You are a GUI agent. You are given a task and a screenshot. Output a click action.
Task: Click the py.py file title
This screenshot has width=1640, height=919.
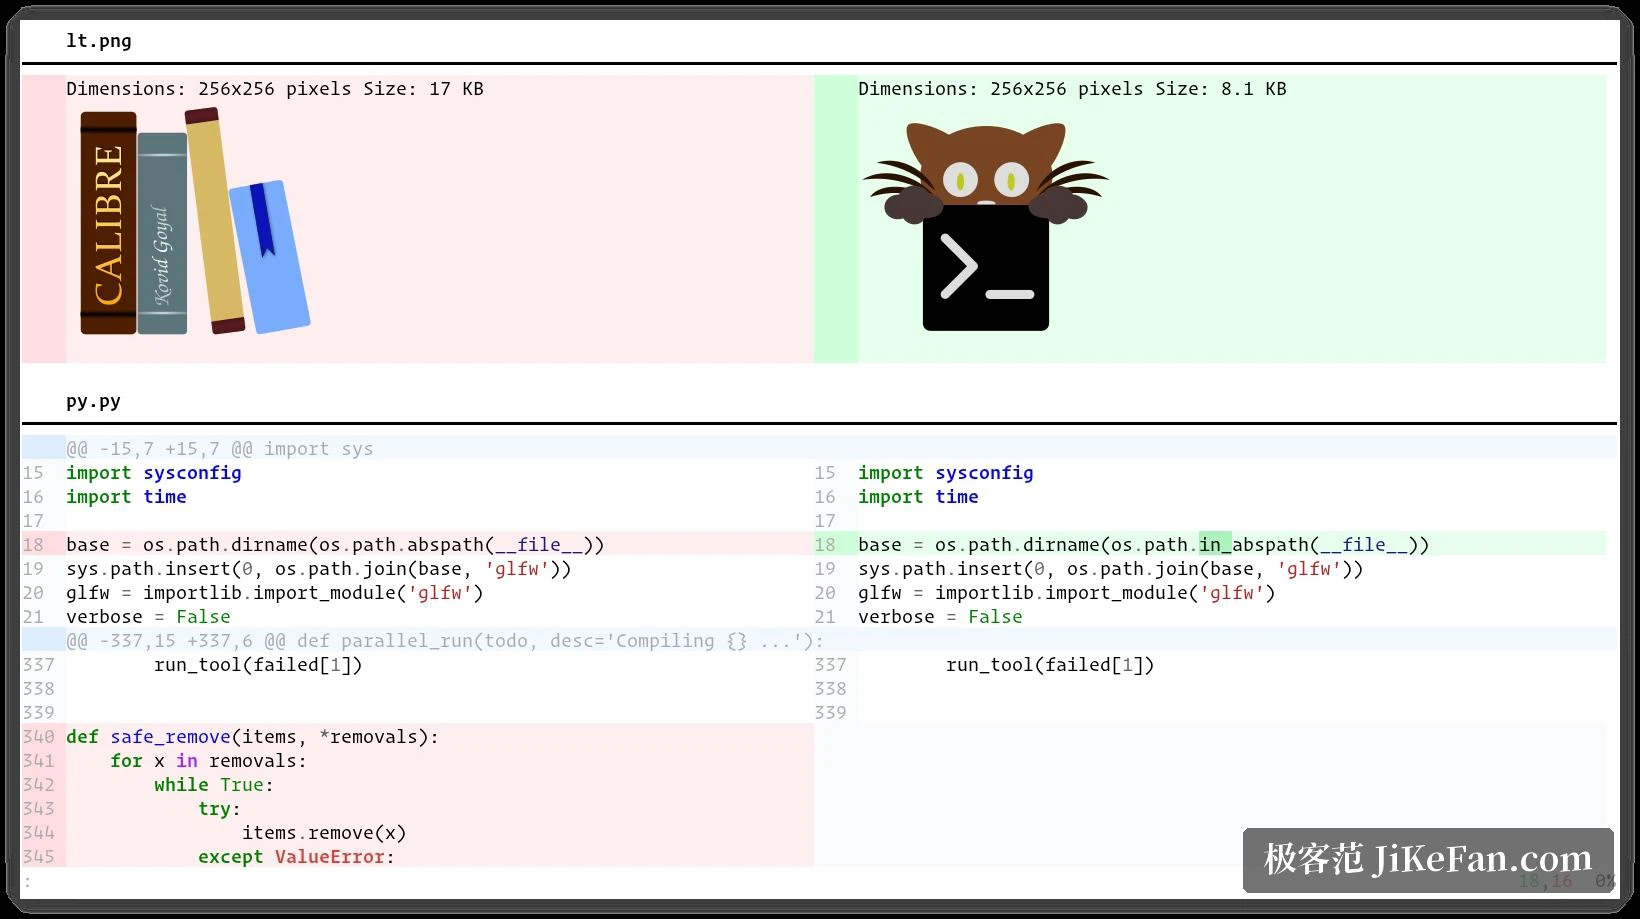click(94, 401)
